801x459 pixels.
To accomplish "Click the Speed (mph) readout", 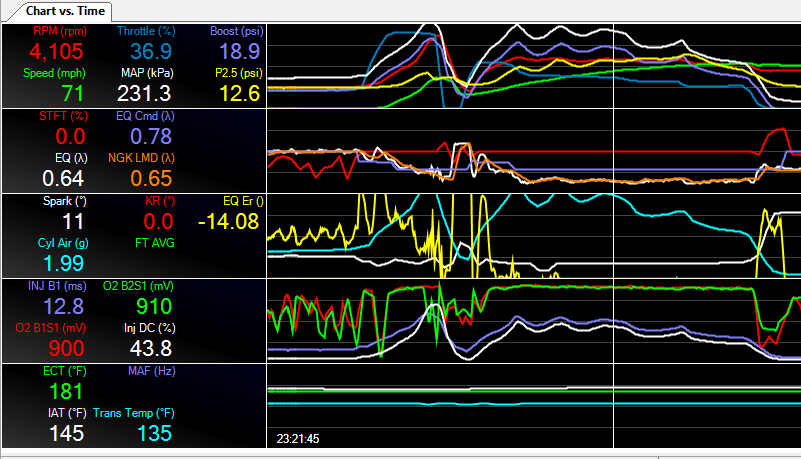I will 44,93.
